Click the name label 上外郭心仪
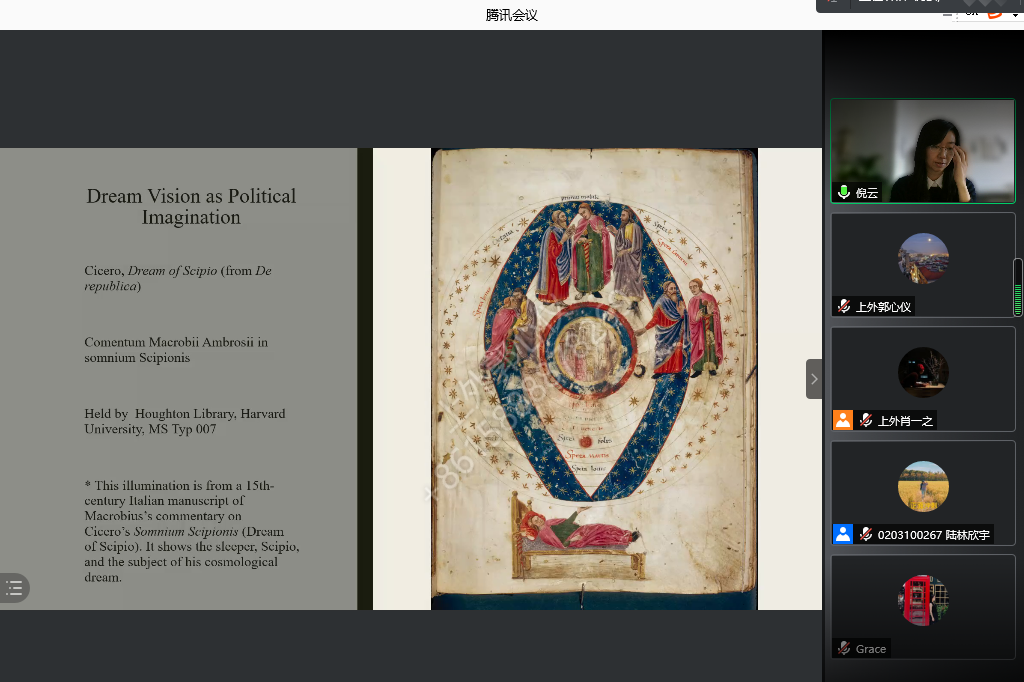Image resolution: width=1024 pixels, height=682 pixels. coord(883,307)
